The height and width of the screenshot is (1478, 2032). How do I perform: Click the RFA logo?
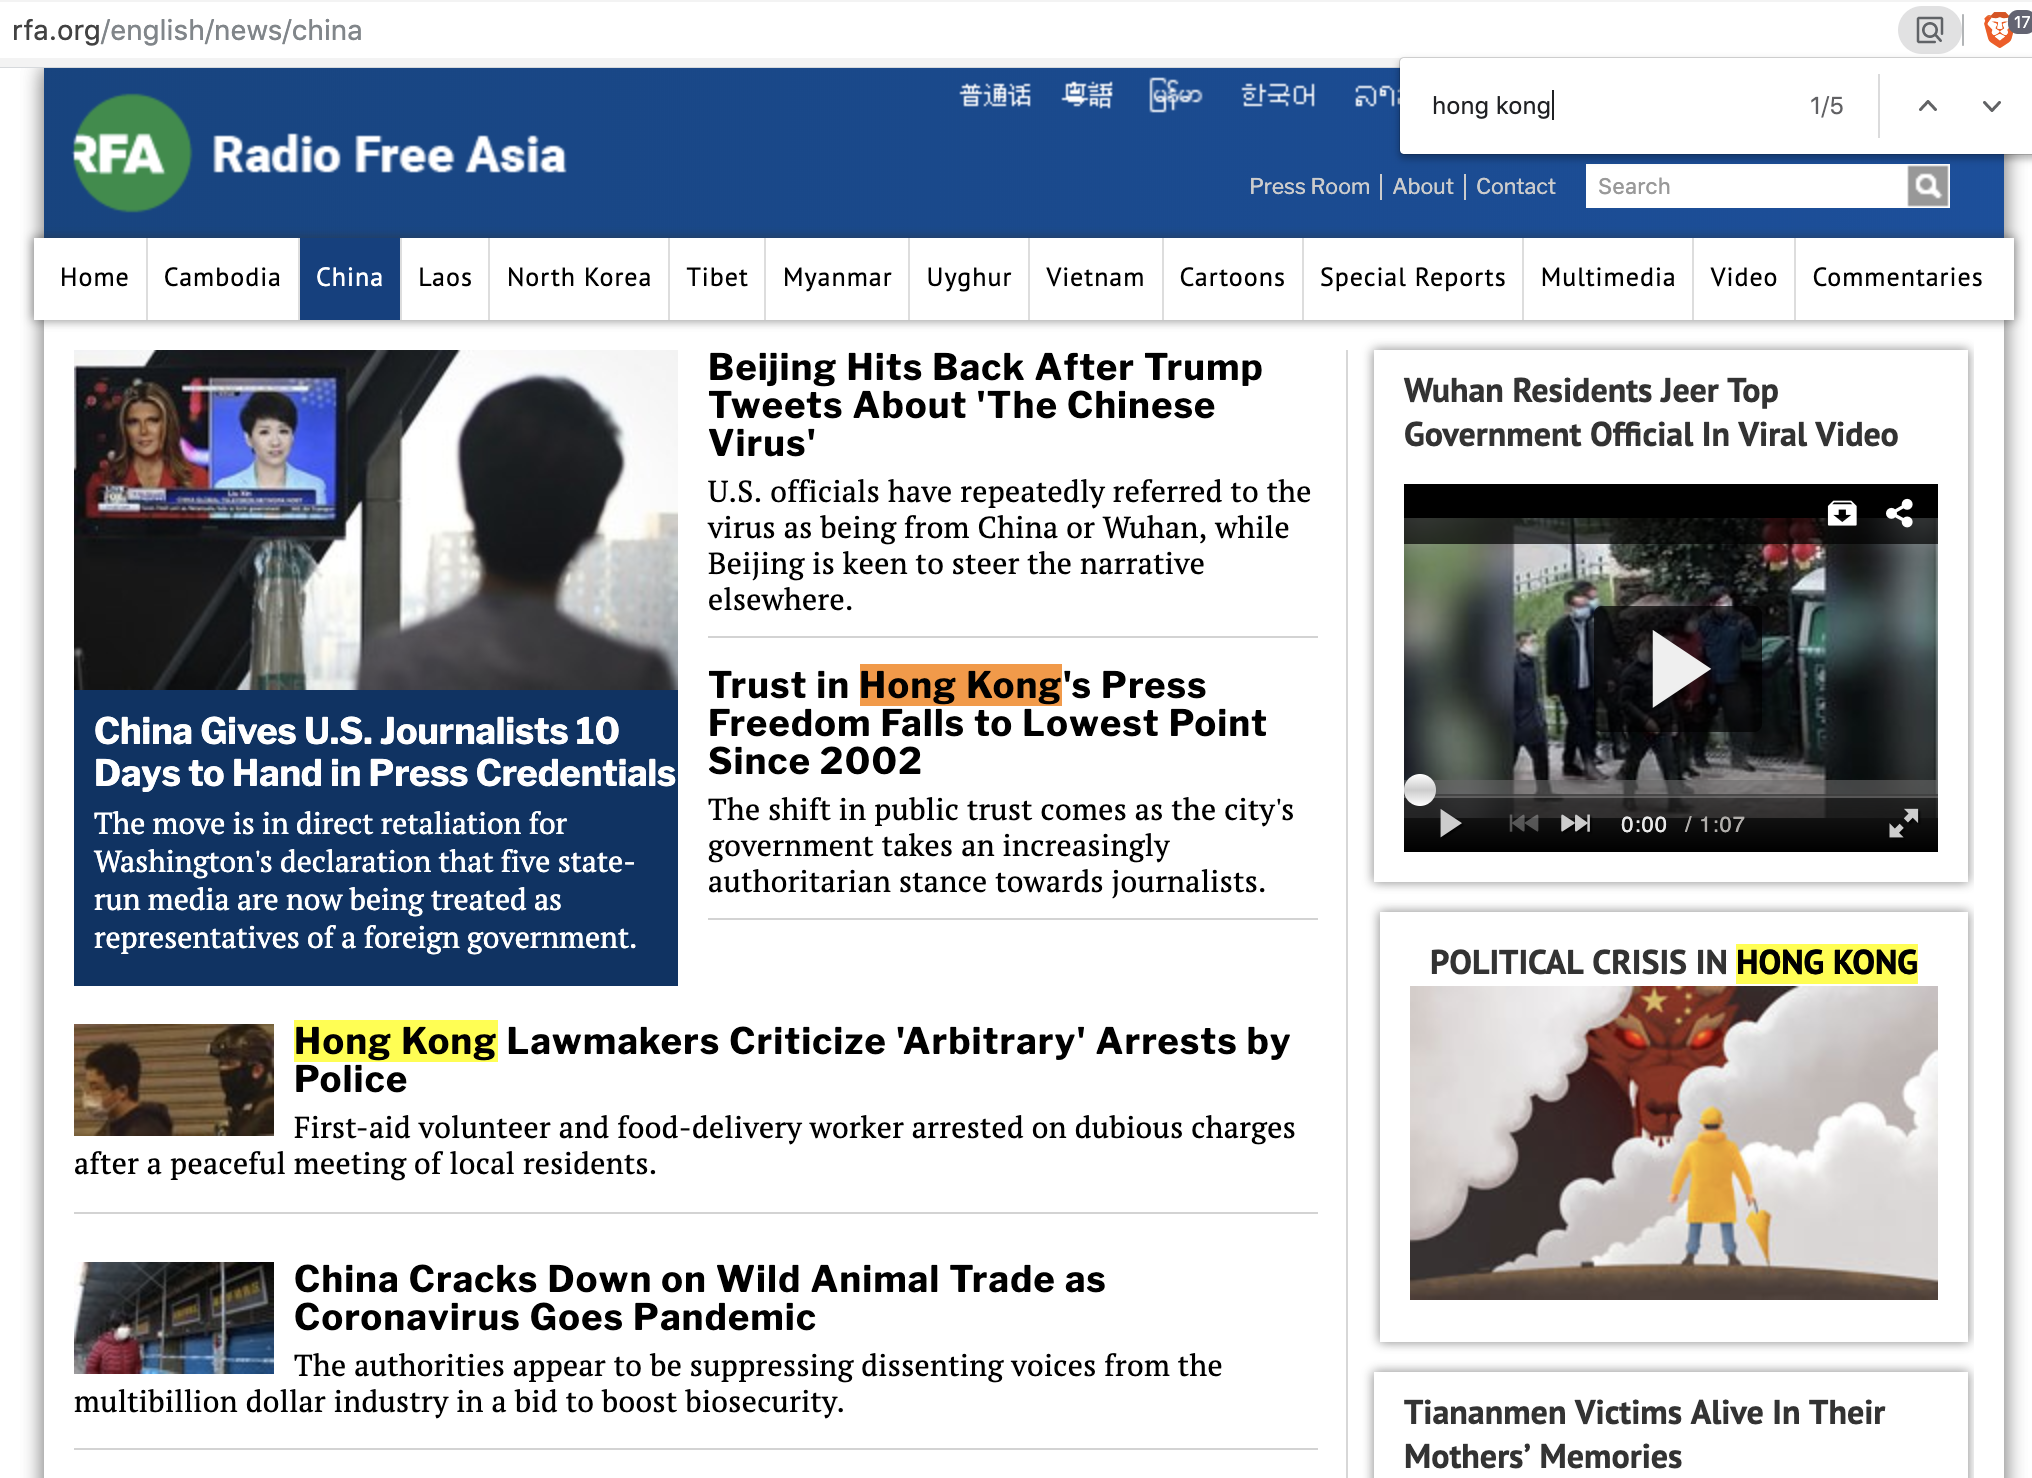[x=131, y=153]
